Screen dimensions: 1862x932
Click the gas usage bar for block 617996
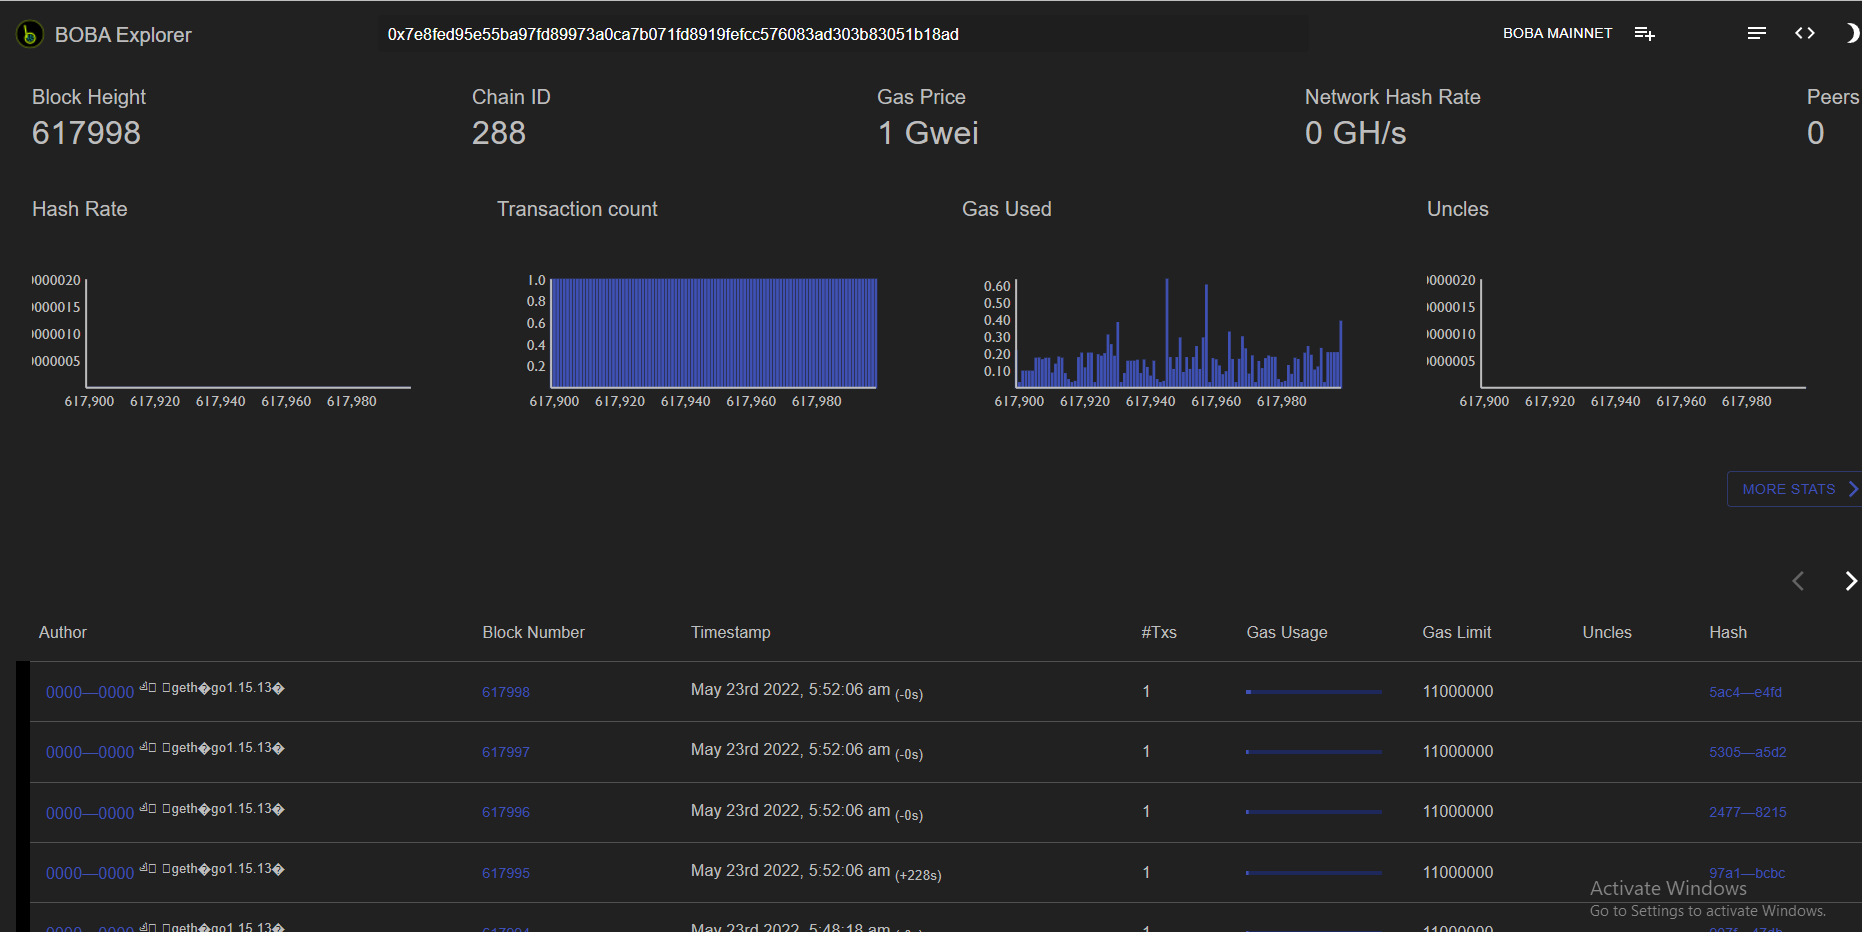point(1314,812)
